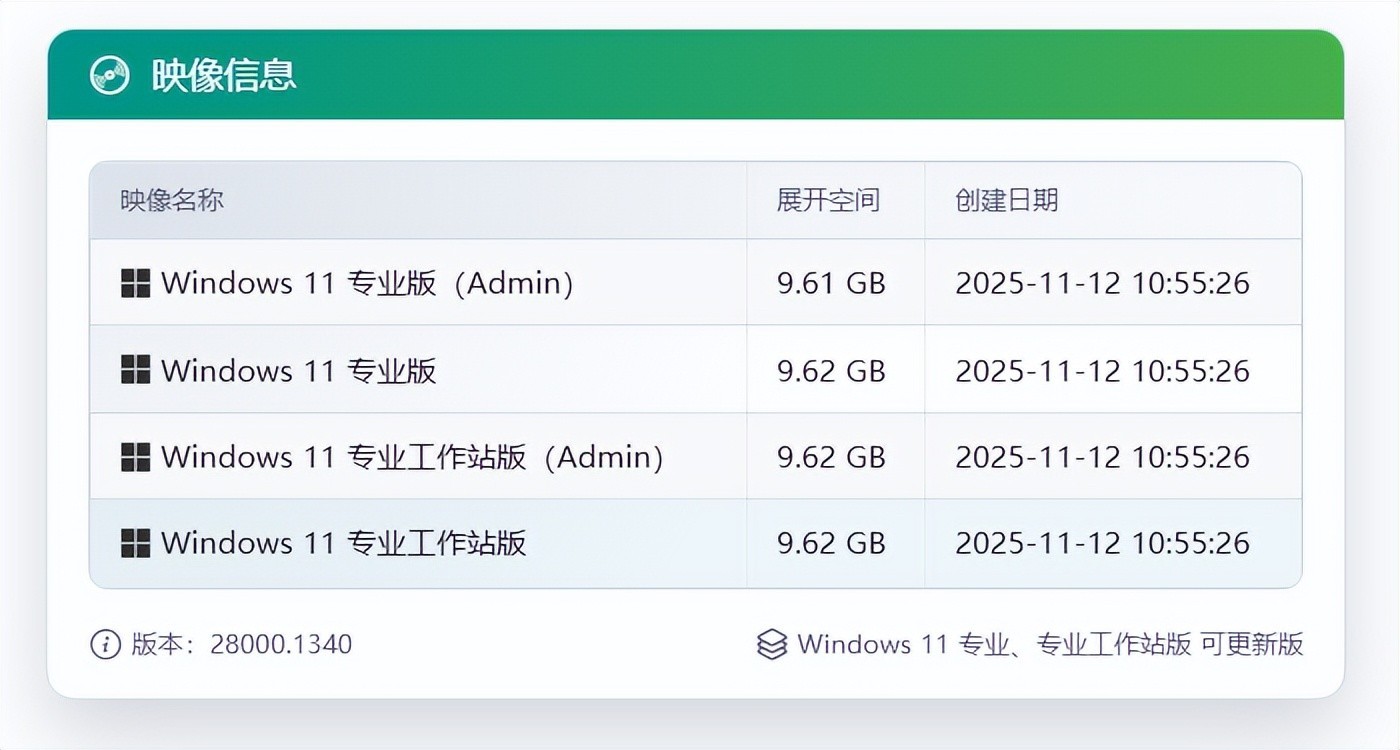The height and width of the screenshot is (750, 1400).
Task: Click the 可更新版 text label
Action: click(x=1251, y=645)
